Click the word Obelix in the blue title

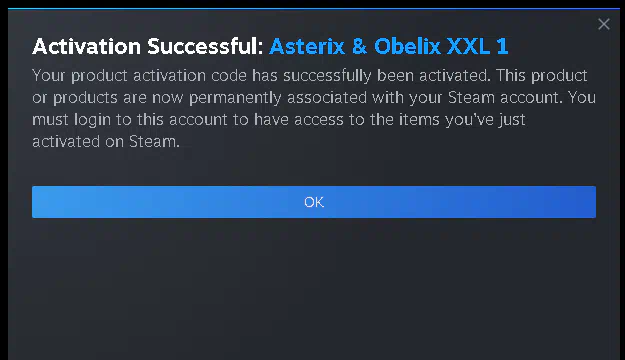tap(407, 46)
